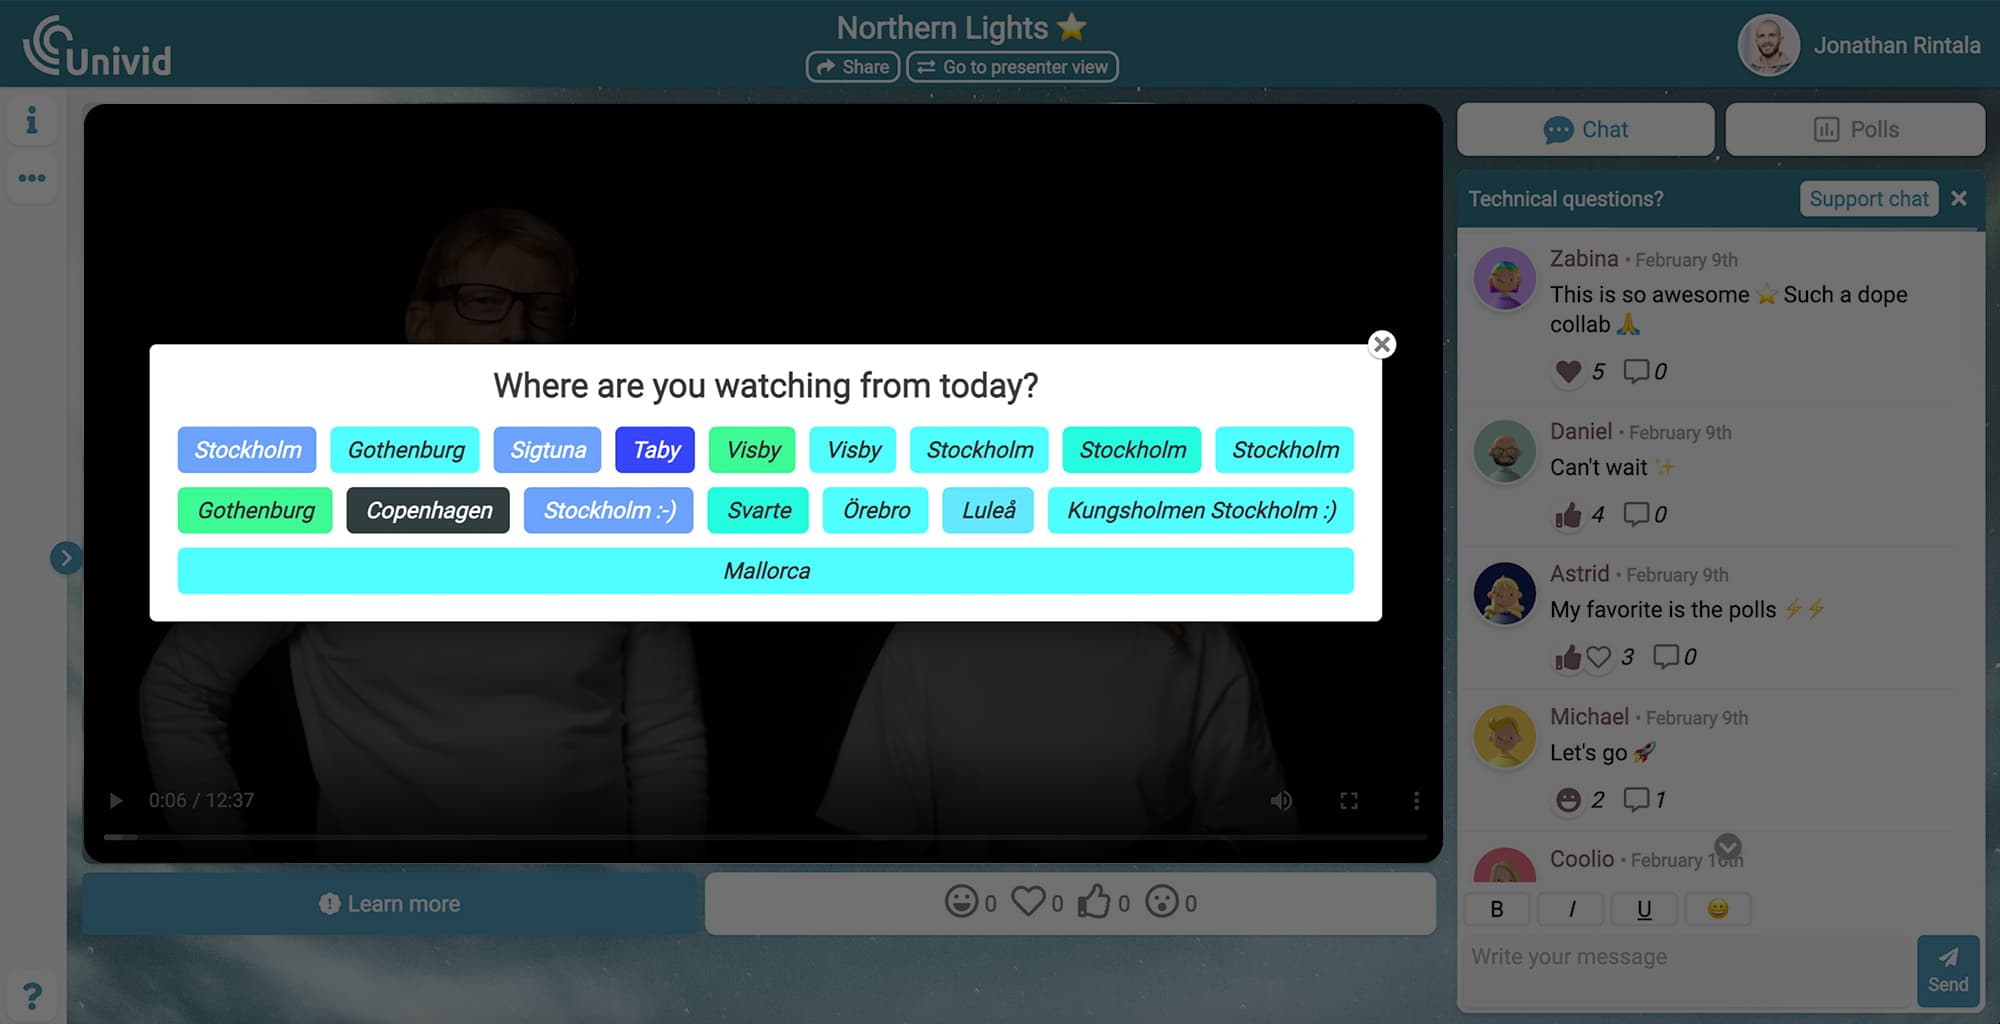This screenshot has width=2000, height=1024.
Task: Toggle underline text formatting in chat
Action: coord(1644,909)
